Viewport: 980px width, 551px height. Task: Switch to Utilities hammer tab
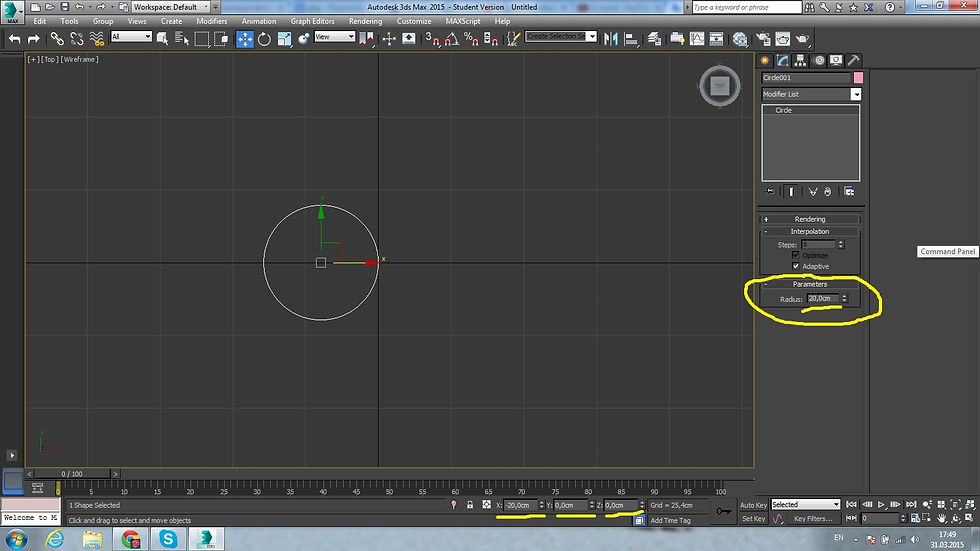point(853,61)
